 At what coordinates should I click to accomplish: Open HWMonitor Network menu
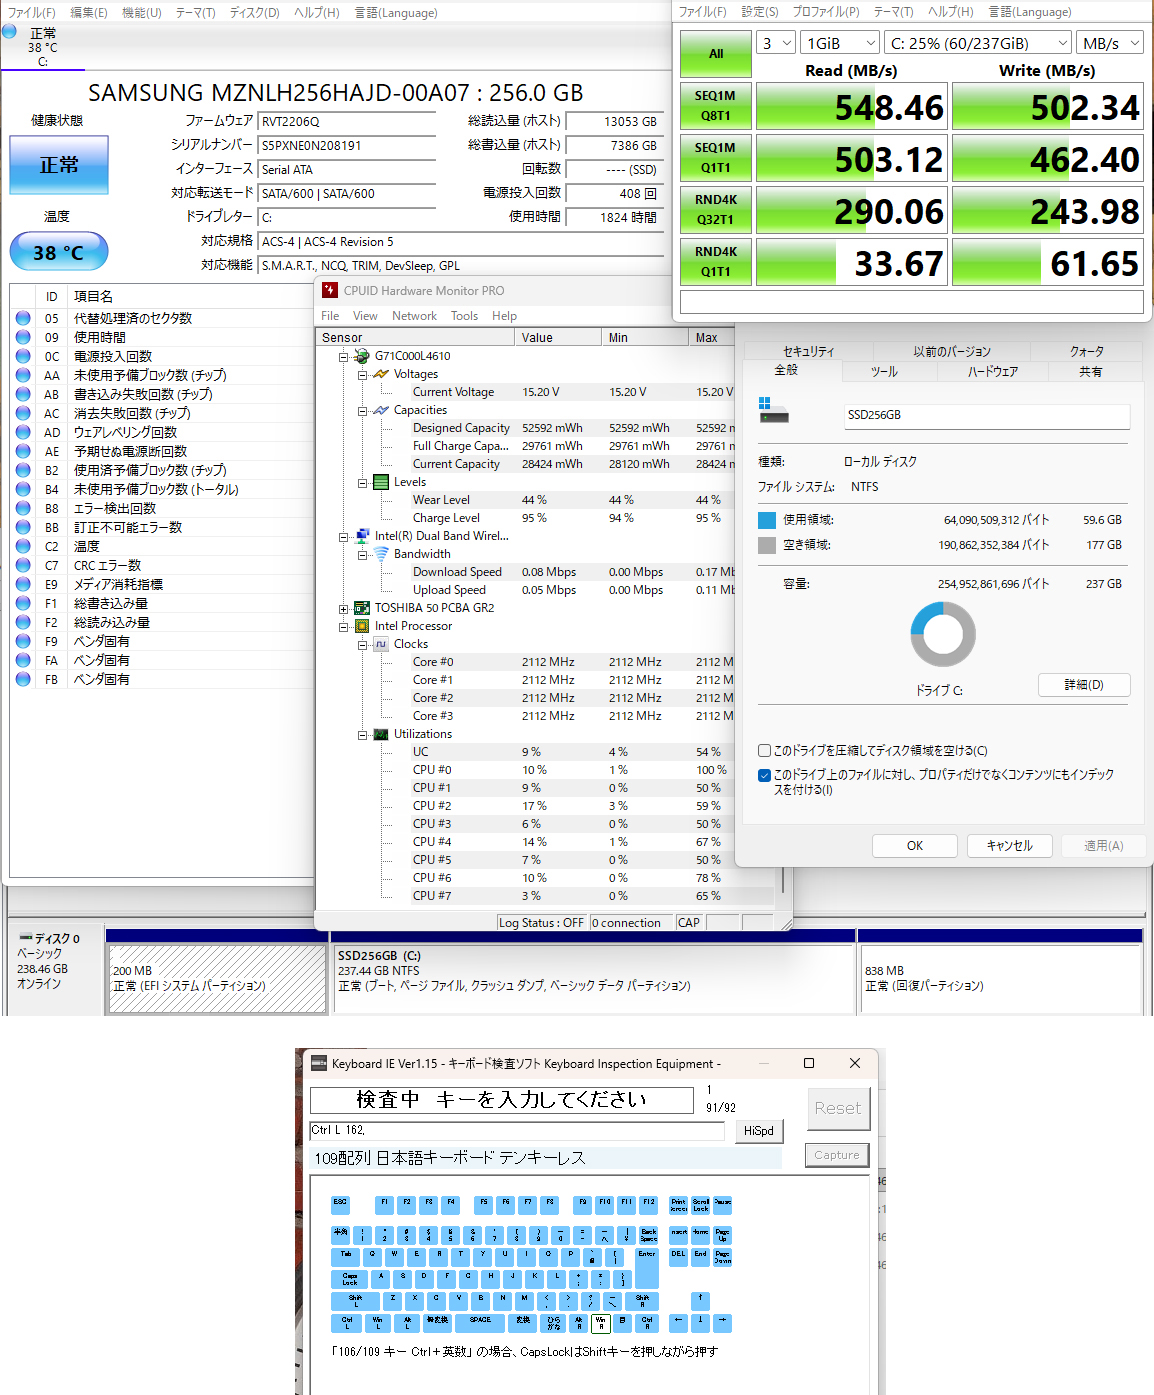[414, 316]
